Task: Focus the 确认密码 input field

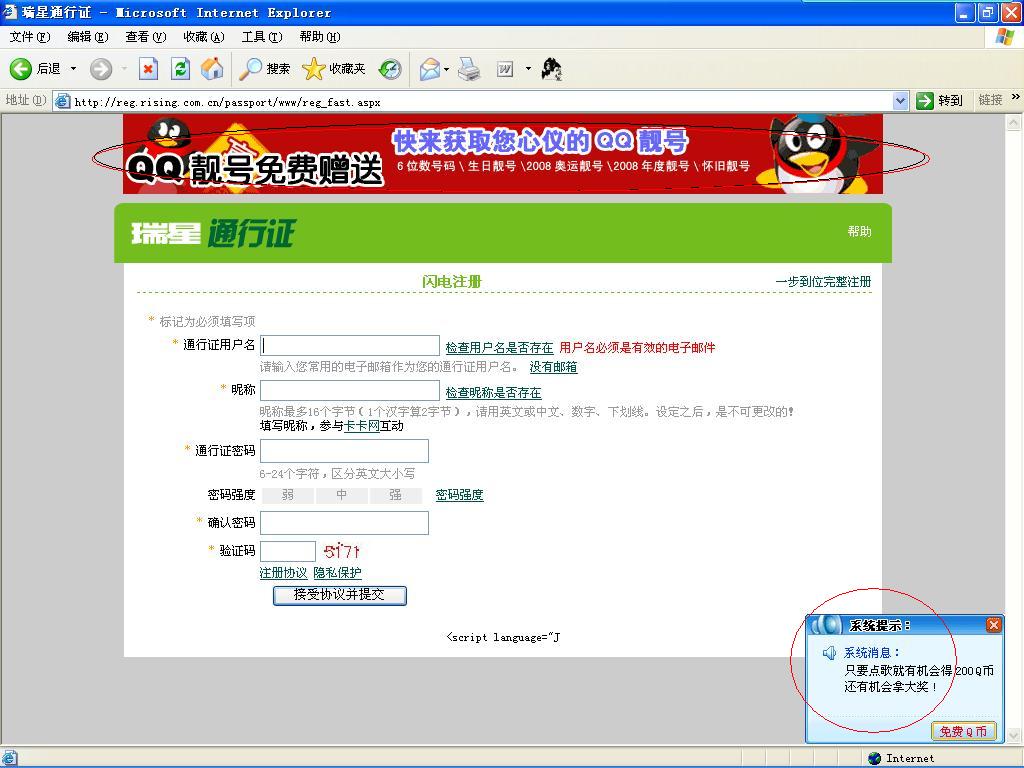Action: tap(344, 523)
